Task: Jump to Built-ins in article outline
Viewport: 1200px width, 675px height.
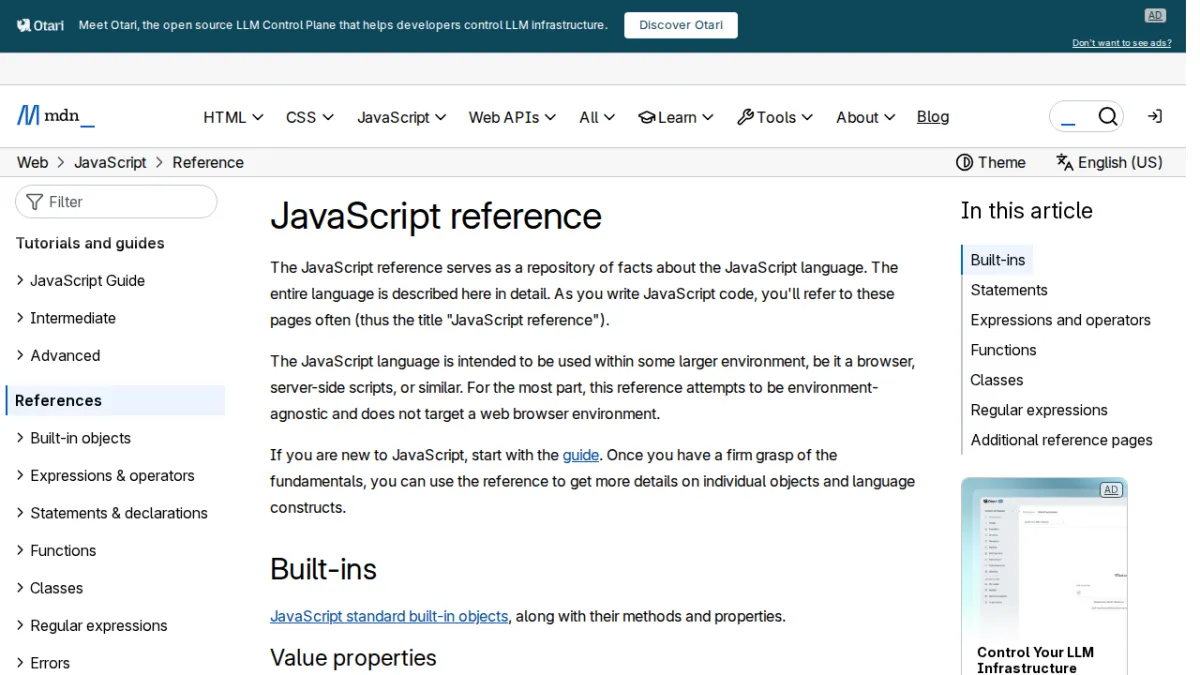Action: click(998, 260)
